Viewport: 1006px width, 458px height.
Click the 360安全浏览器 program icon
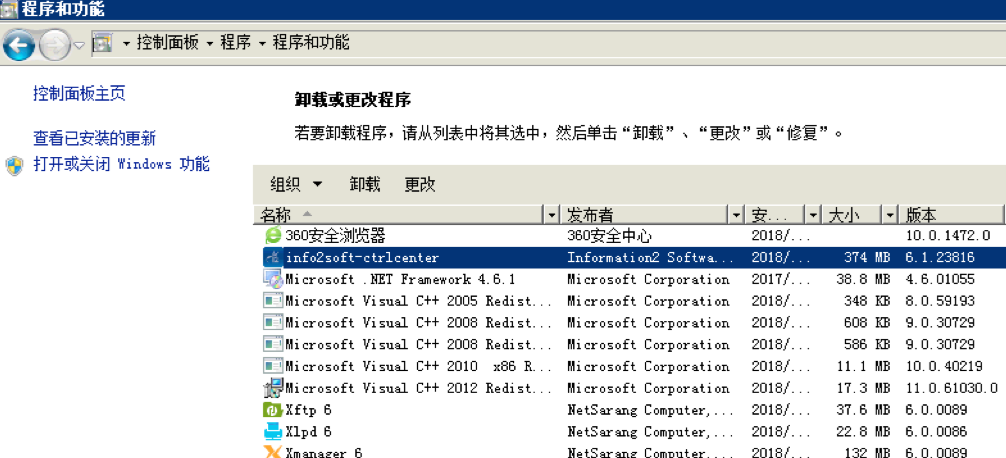[273, 236]
